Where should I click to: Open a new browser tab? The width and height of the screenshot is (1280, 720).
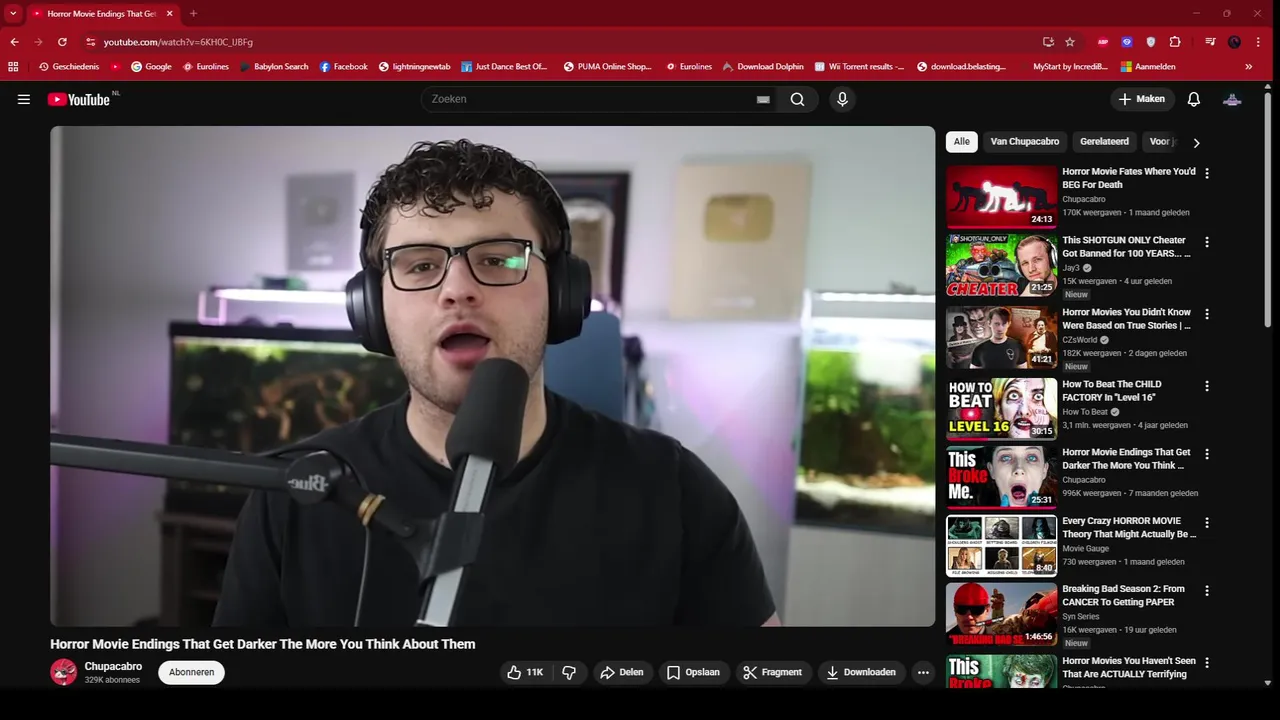pyautogui.click(x=193, y=14)
